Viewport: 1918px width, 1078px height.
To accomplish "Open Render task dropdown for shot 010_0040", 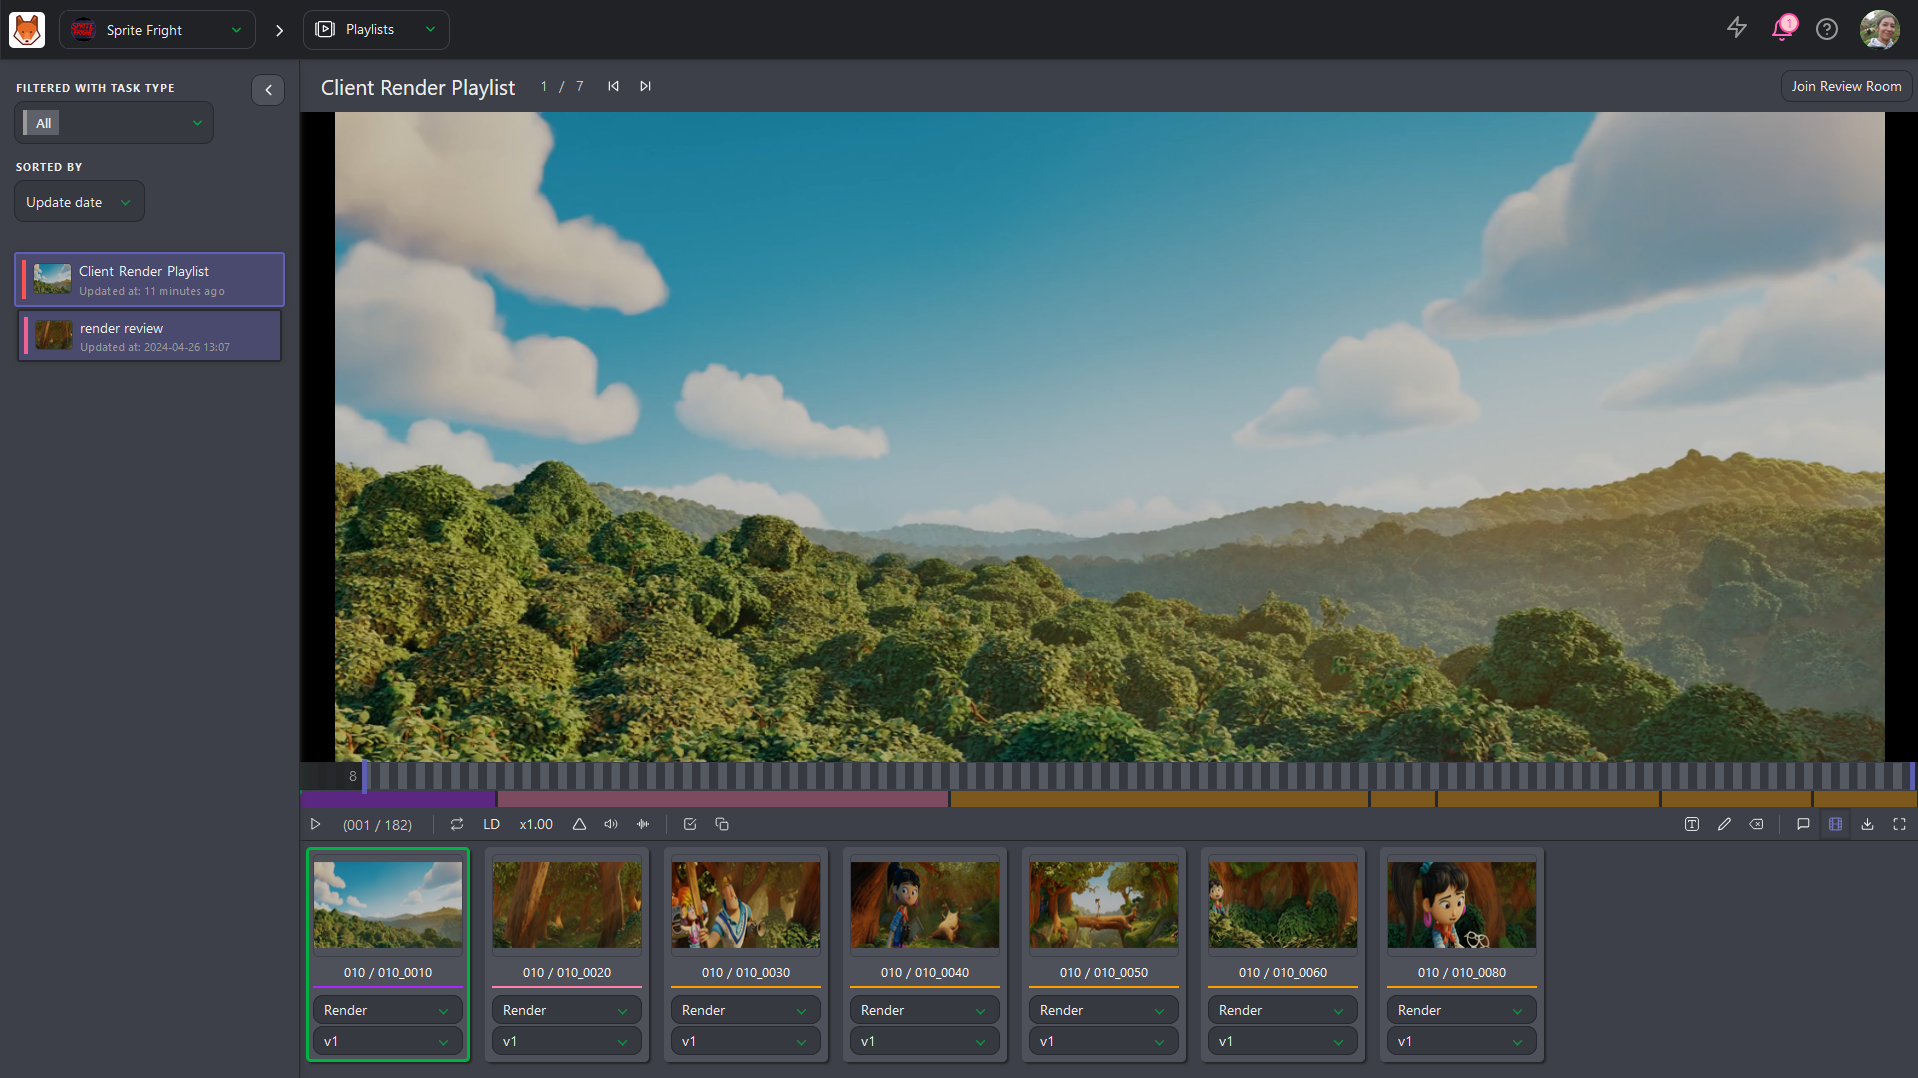I will coord(925,1010).
